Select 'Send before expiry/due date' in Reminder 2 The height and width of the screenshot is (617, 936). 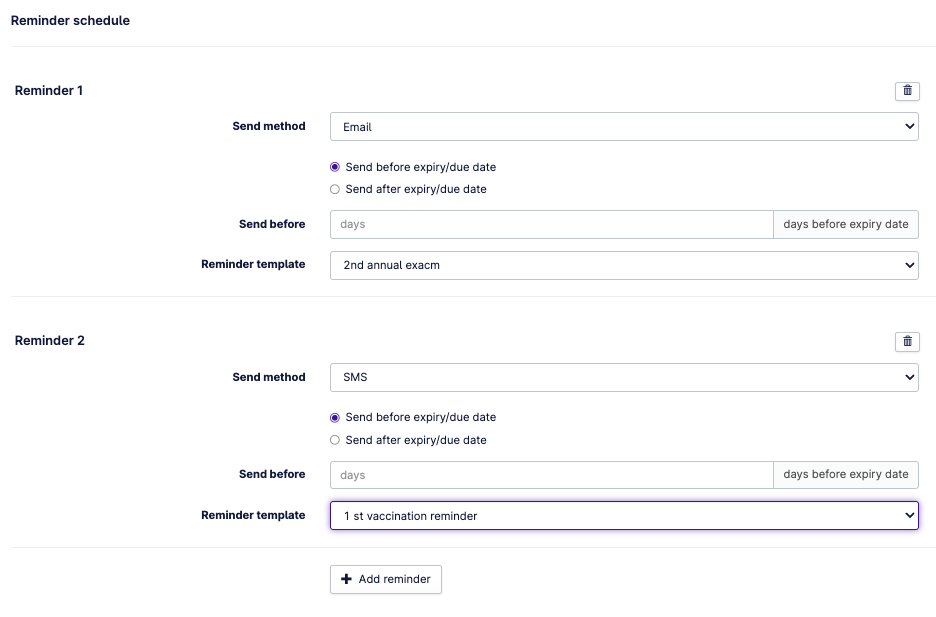335,417
